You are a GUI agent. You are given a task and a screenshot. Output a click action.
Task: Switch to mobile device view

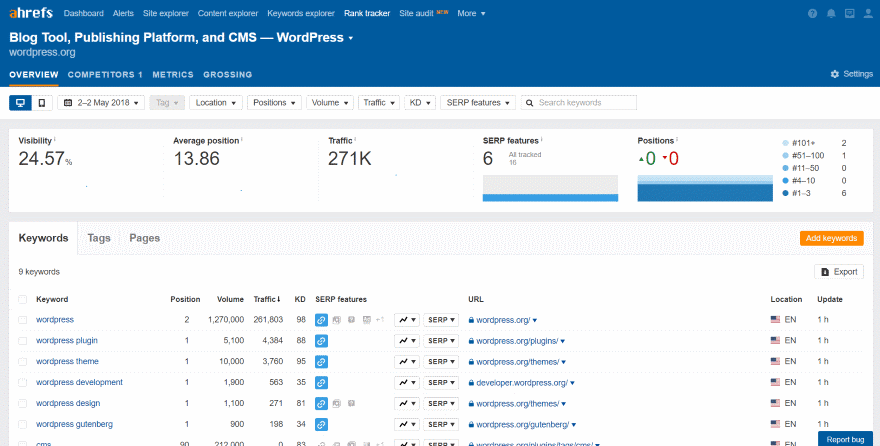tap(42, 102)
